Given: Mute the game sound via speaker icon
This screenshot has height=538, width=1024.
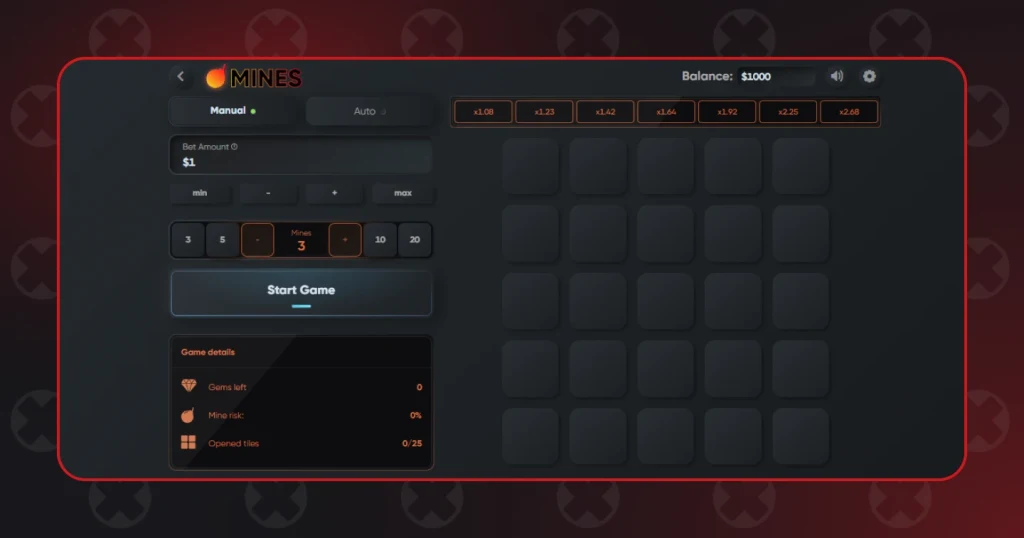Looking at the screenshot, I should pos(837,76).
